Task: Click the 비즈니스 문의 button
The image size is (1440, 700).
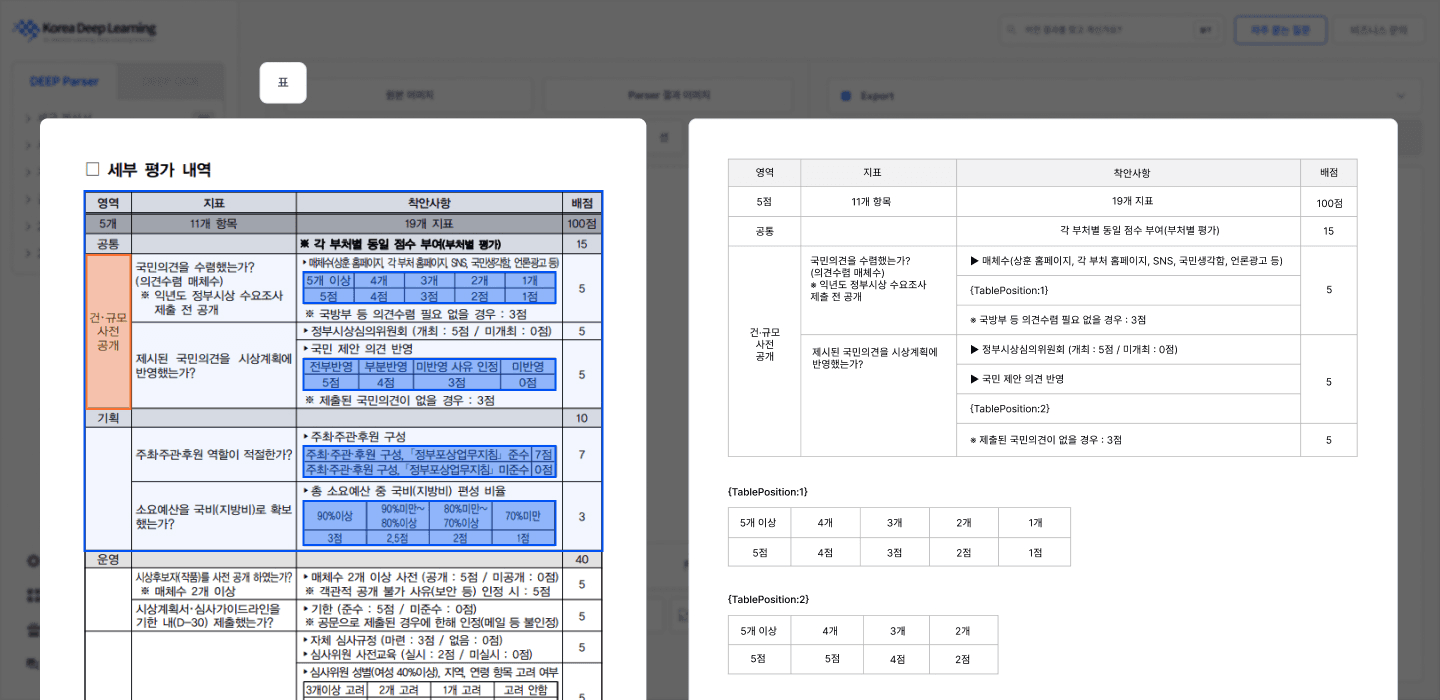Action: 1380,30
